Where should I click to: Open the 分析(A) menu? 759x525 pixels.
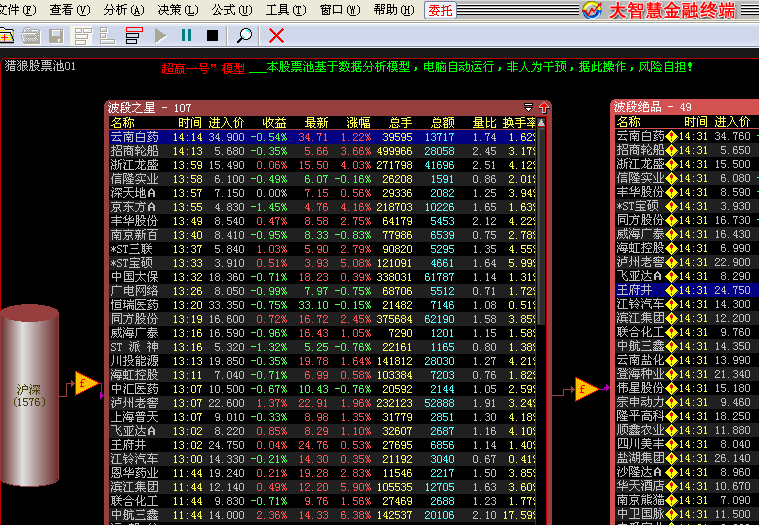pos(124,10)
